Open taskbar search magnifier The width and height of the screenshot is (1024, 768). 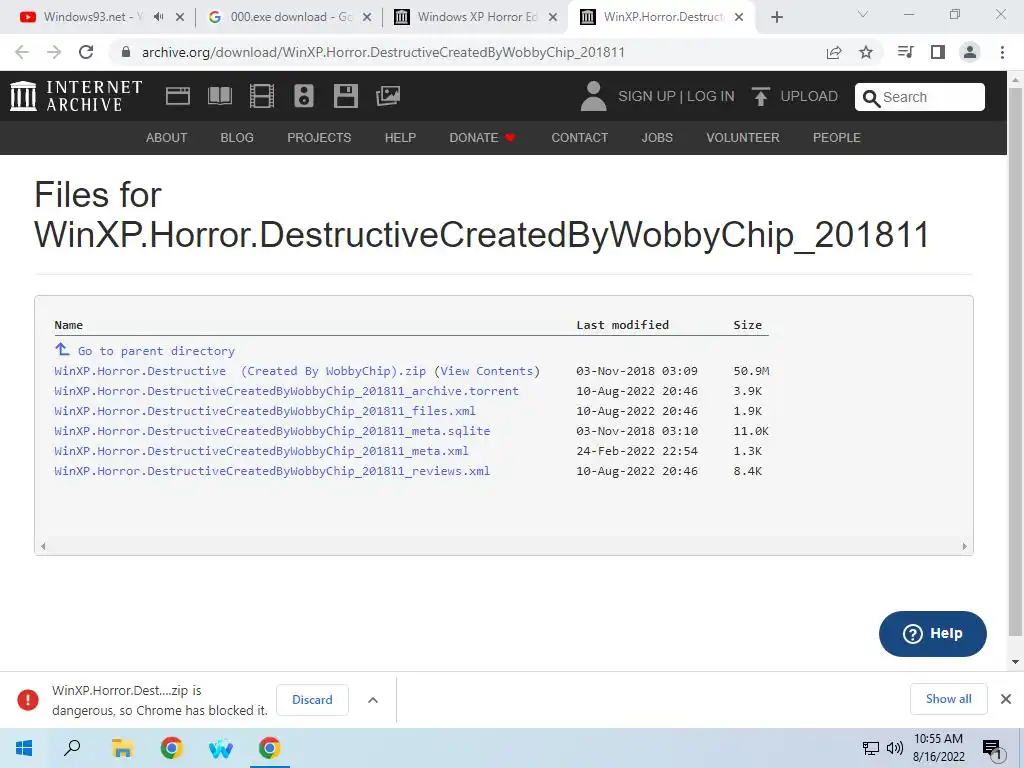pos(72,748)
